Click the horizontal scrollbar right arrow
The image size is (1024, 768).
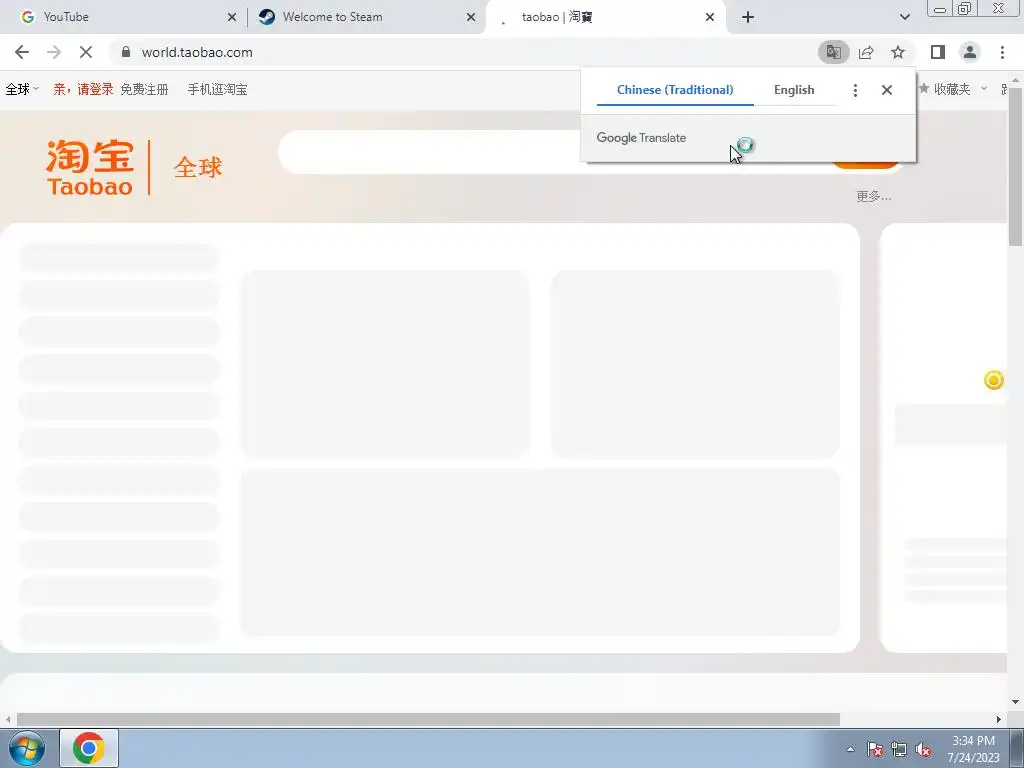click(x=999, y=719)
